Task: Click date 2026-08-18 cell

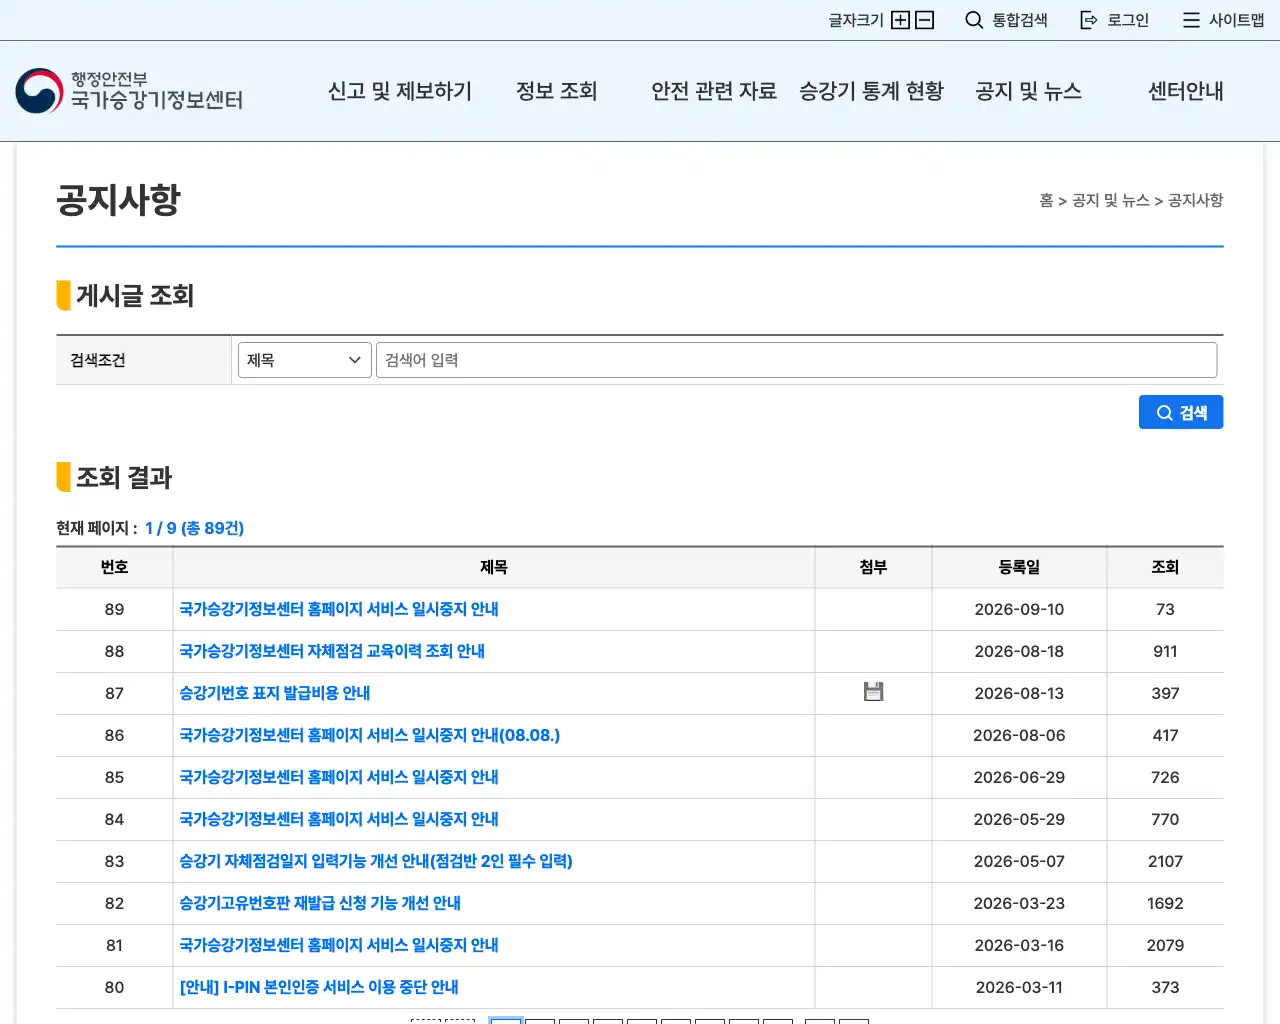Action: point(1019,651)
